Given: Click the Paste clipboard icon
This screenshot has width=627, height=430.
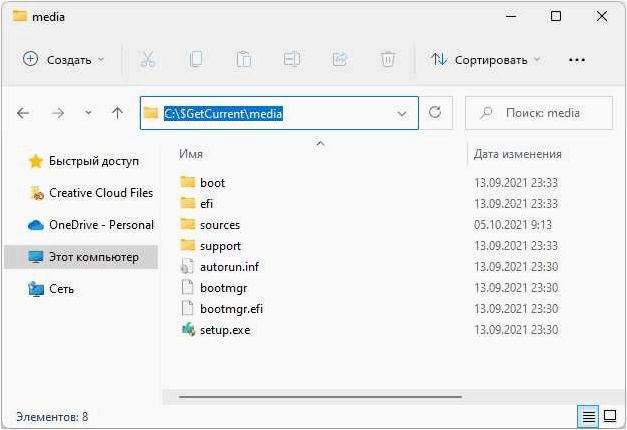Looking at the screenshot, I should 244,60.
